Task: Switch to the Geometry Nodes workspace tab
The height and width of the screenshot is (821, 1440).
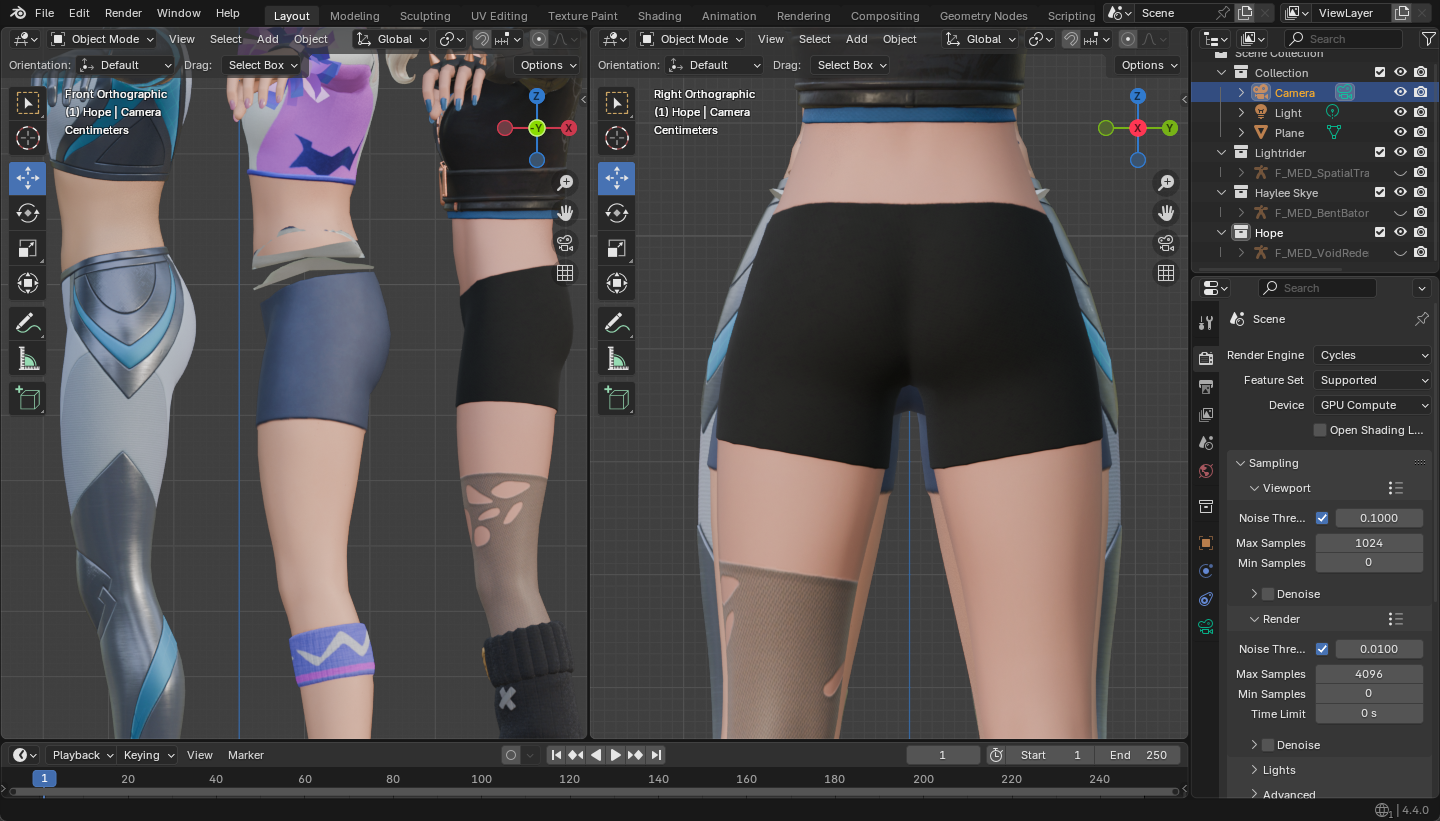Action: point(983,16)
